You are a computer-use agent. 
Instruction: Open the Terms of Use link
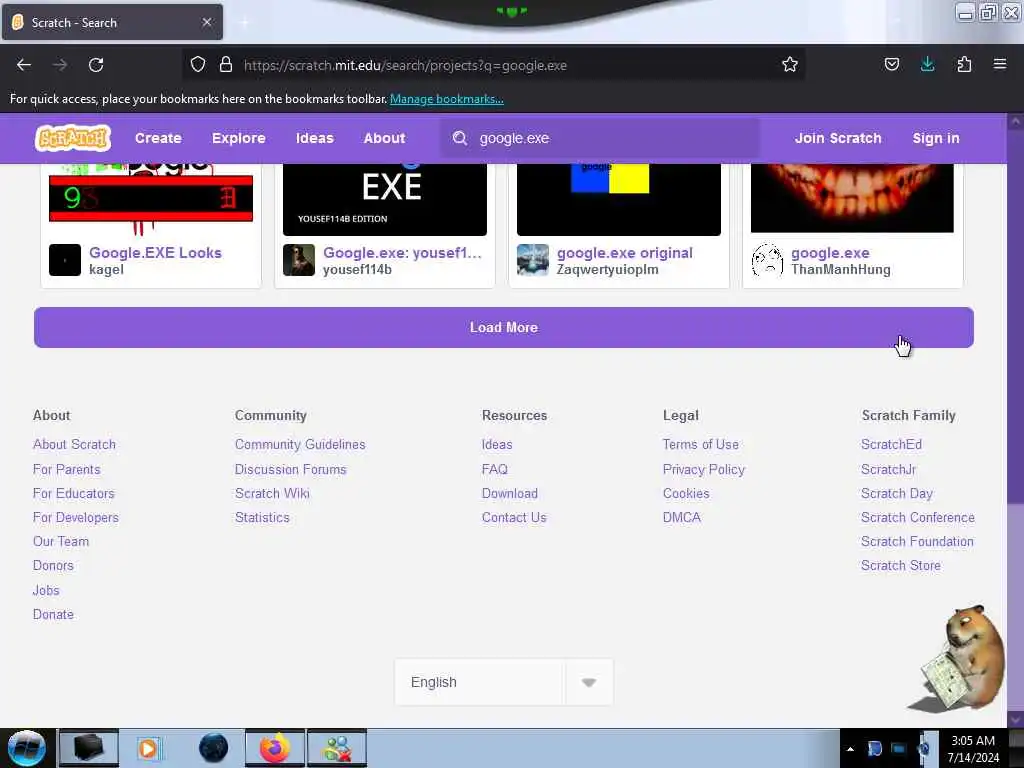[701, 444]
